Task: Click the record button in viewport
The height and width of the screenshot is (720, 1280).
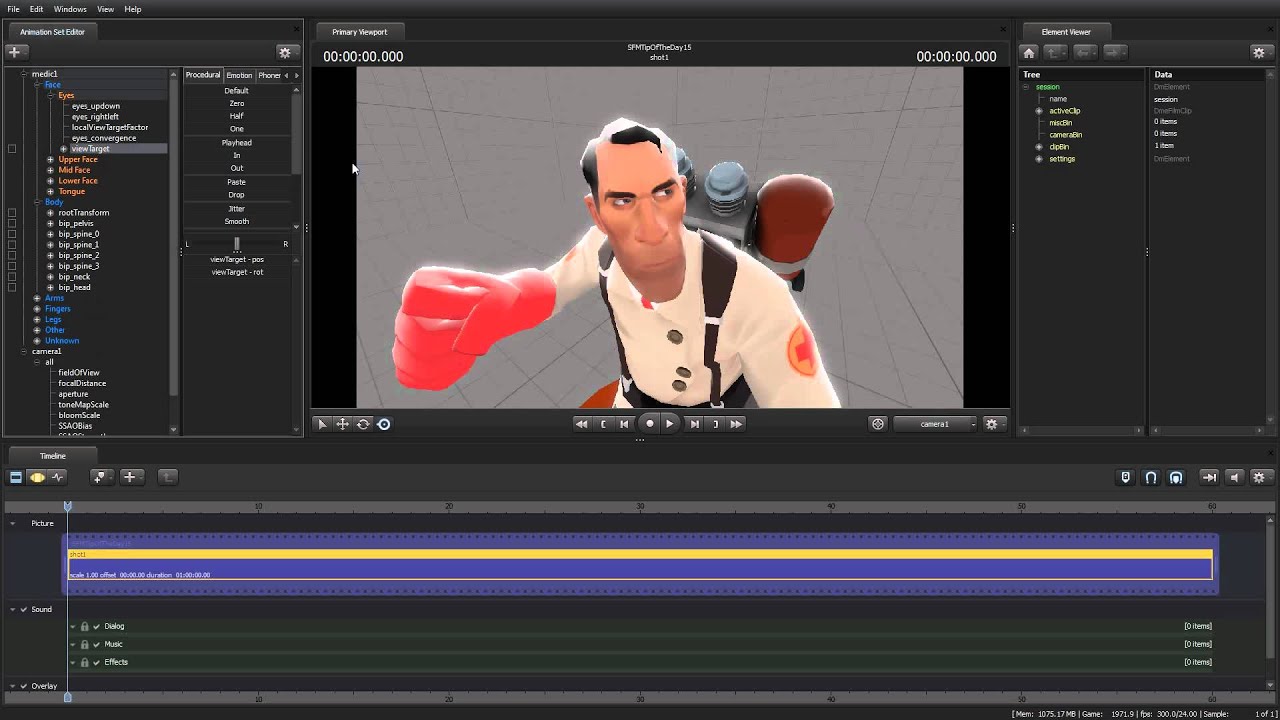Action: coord(649,424)
